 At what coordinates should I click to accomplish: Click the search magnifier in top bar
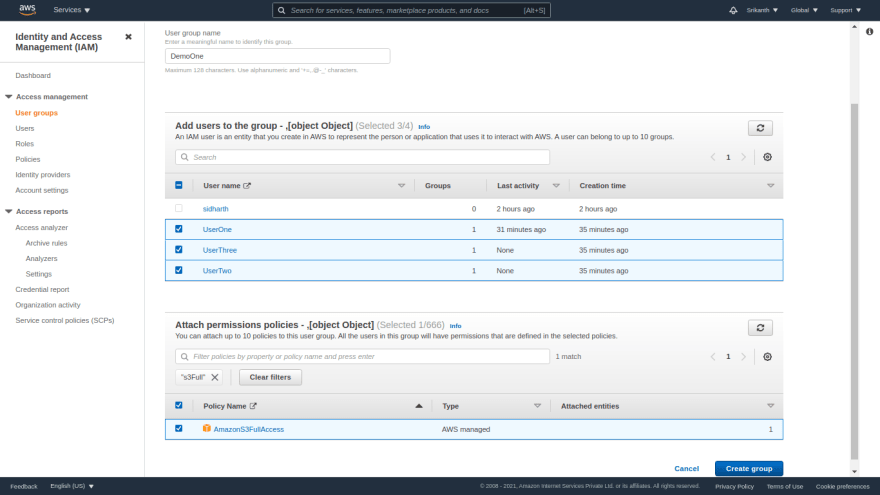click(282, 10)
